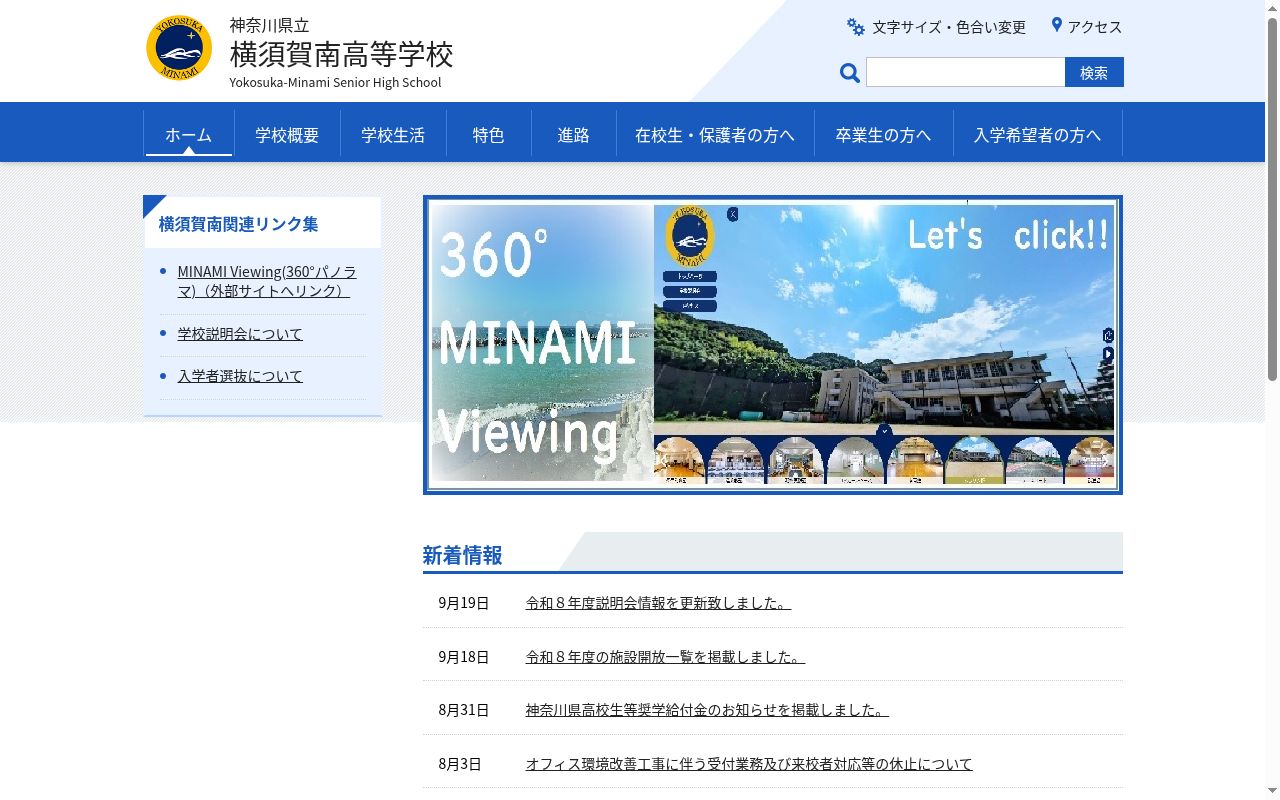Open MINAMI Viewing 360° panorama link
Viewport: 1280px width, 800px height.
click(267, 281)
